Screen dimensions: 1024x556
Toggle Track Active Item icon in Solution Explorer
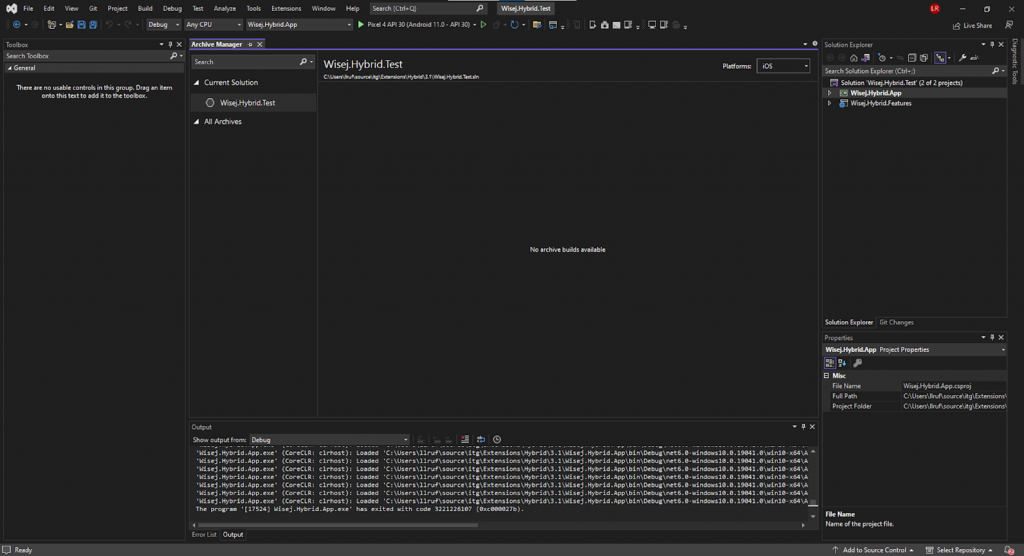(940, 57)
